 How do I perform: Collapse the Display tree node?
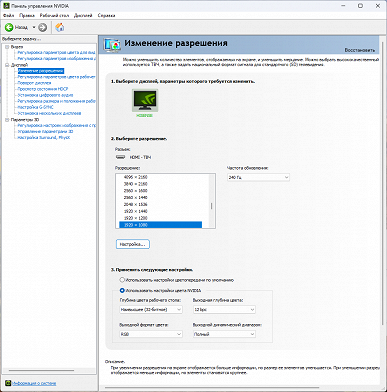pos(7,65)
